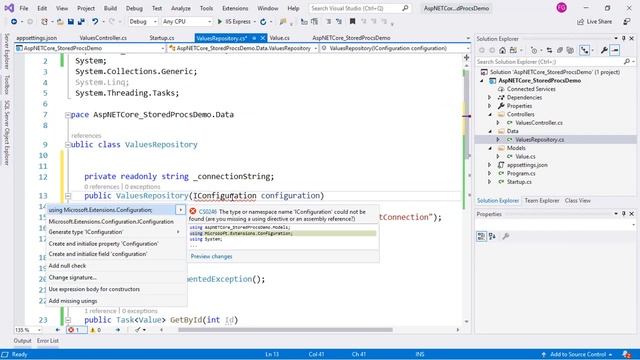Click the horizontal editor scrollbar

point(285,330)
